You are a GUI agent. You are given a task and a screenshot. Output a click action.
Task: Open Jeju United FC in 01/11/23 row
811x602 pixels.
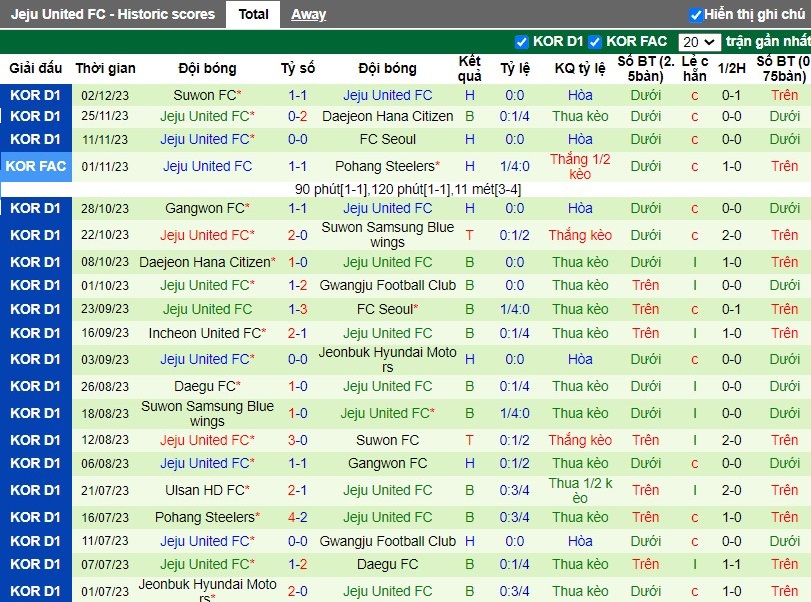207,166
